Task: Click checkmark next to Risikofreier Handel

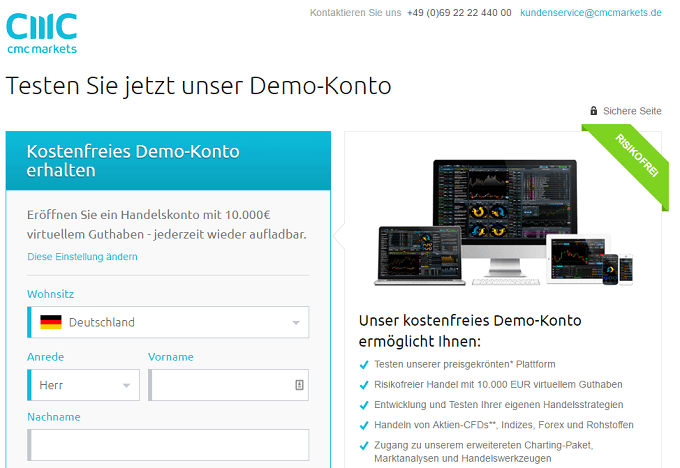Action: point(364,385)
